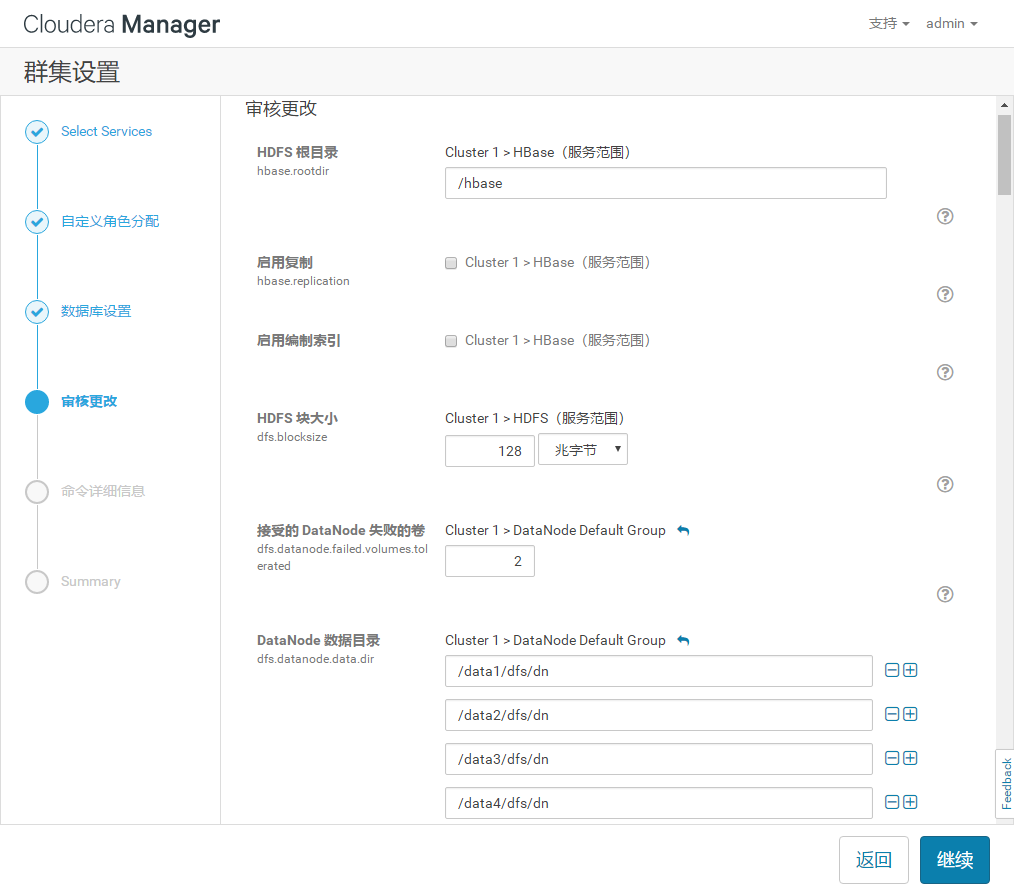
Task: Open the 兆字节 unit dropdown
Action: pyautogui.click(x=583, y=449)
